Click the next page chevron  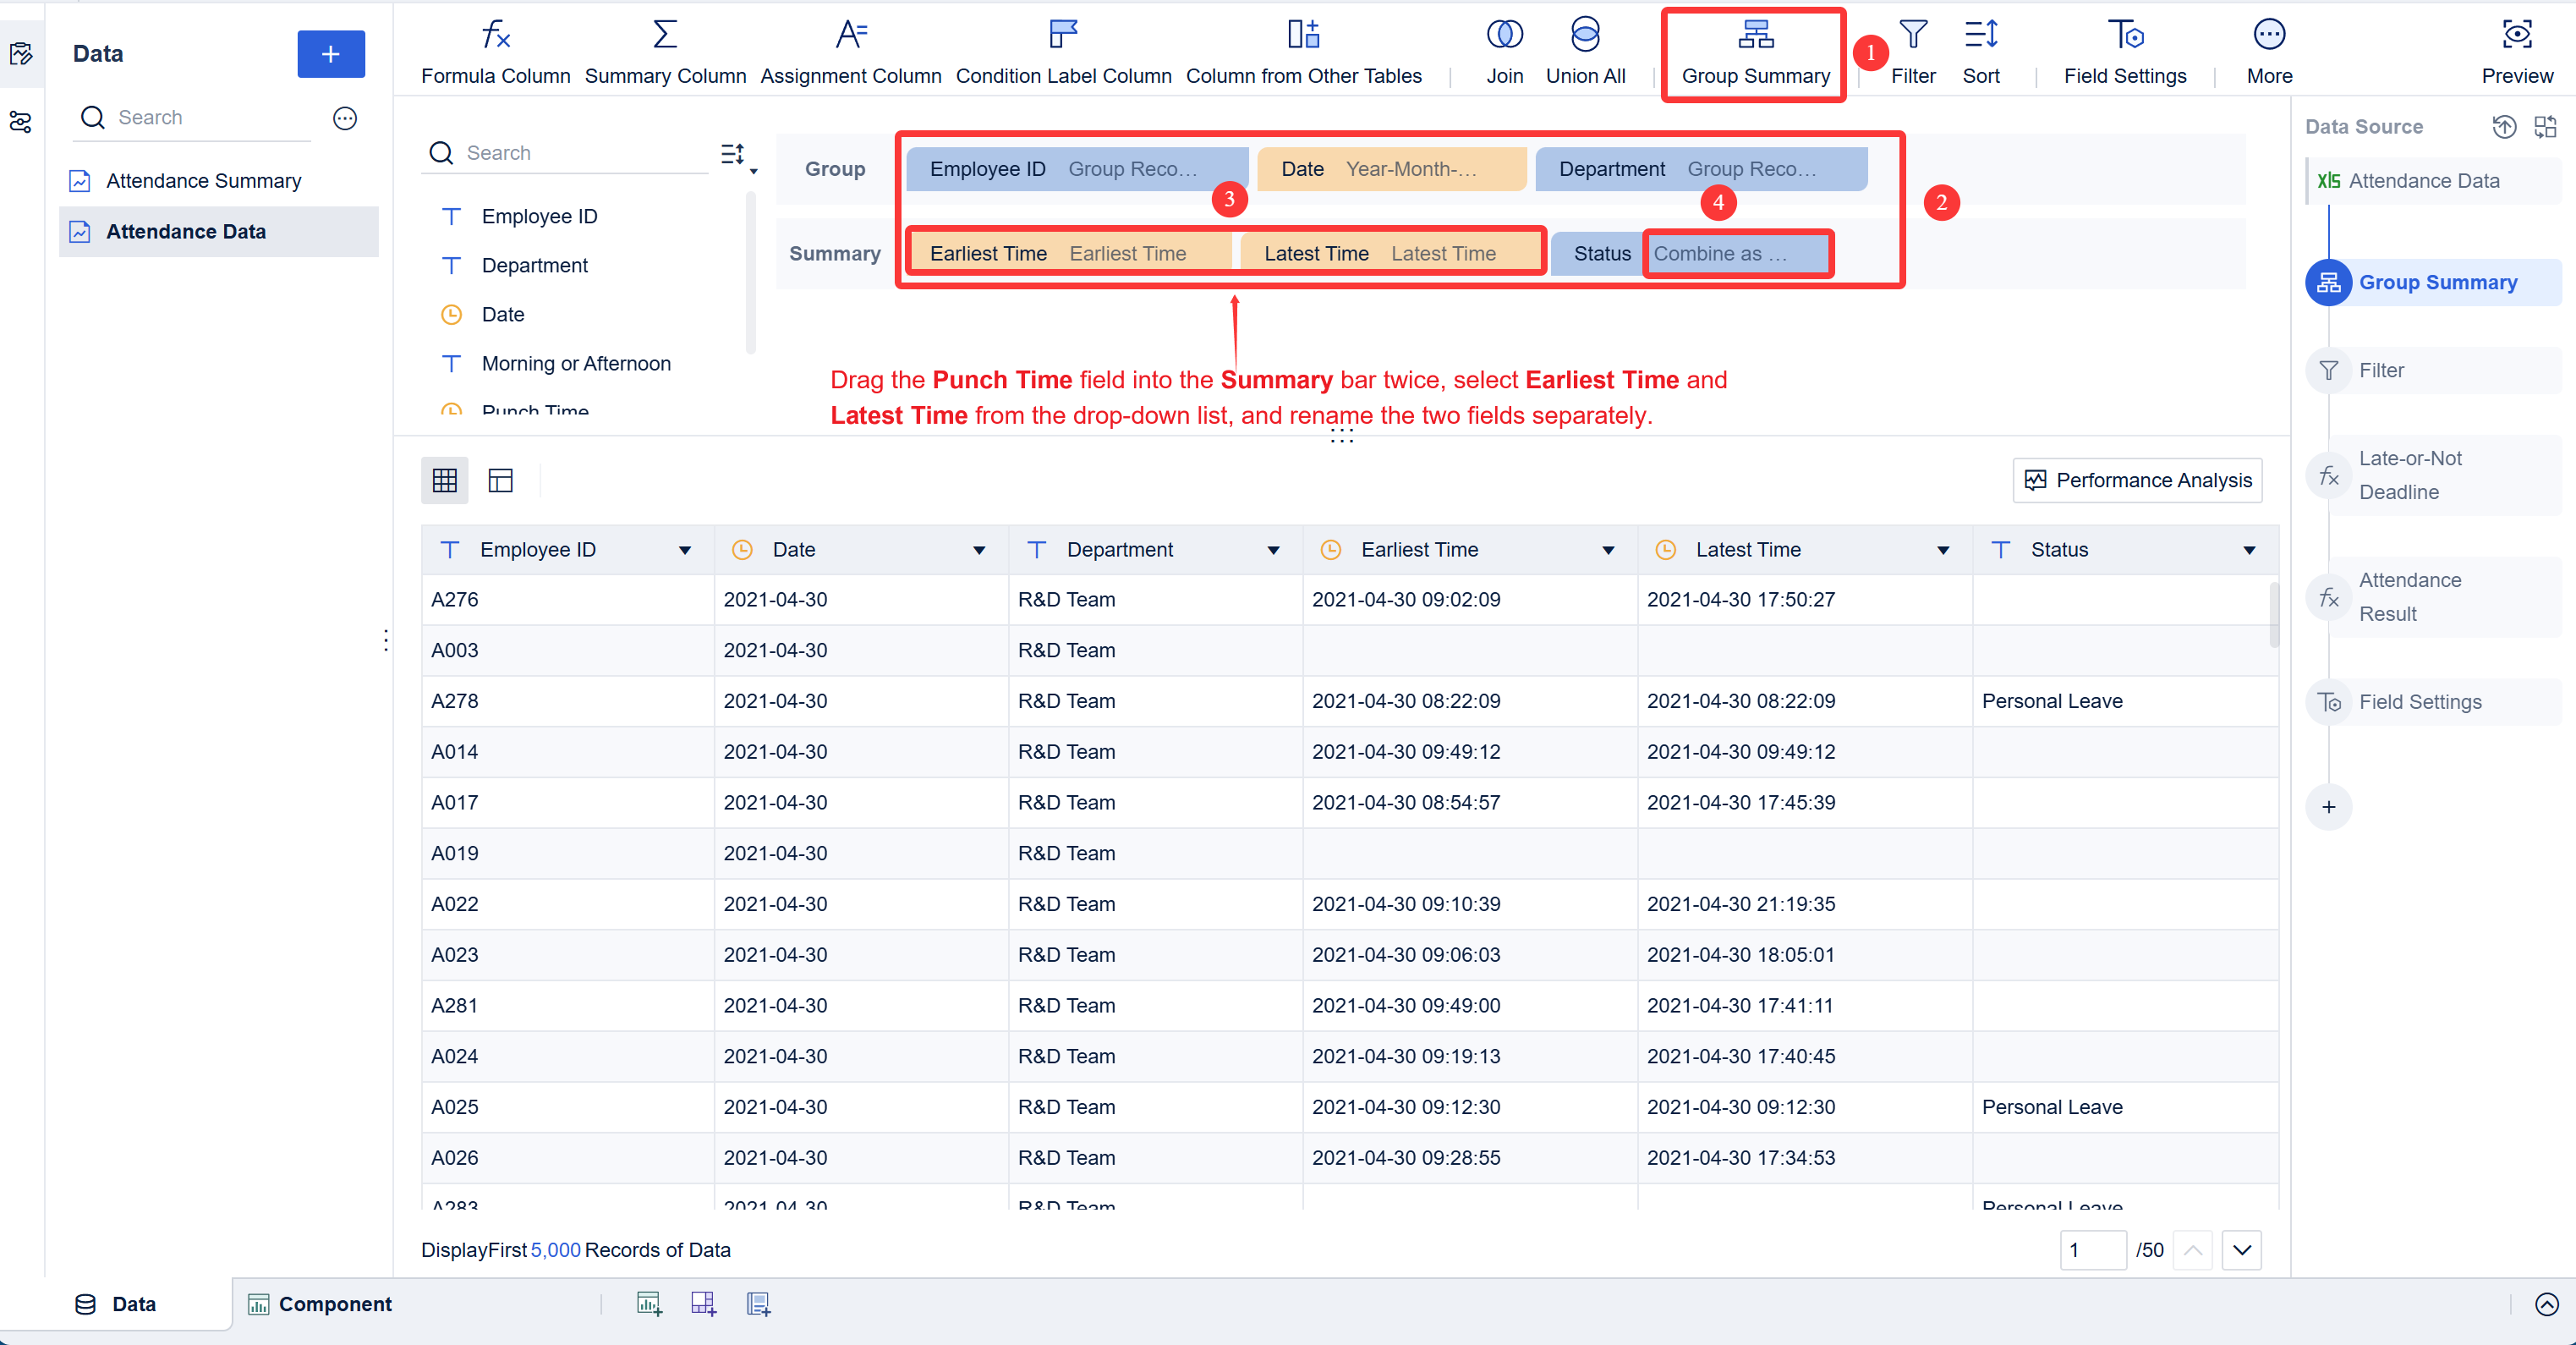click(x=2241, y=1250)
